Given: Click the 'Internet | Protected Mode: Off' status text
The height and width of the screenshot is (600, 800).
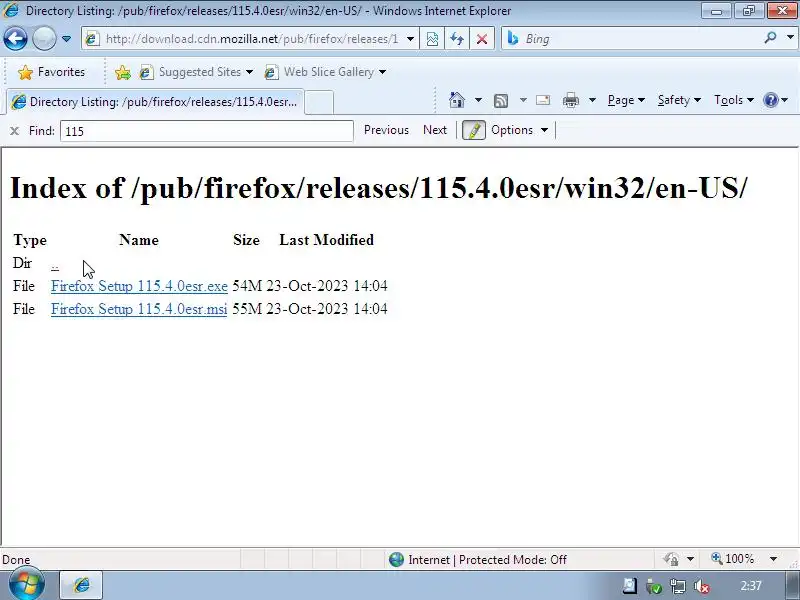Looking at the screenshot, I should (x=487, y=560).
